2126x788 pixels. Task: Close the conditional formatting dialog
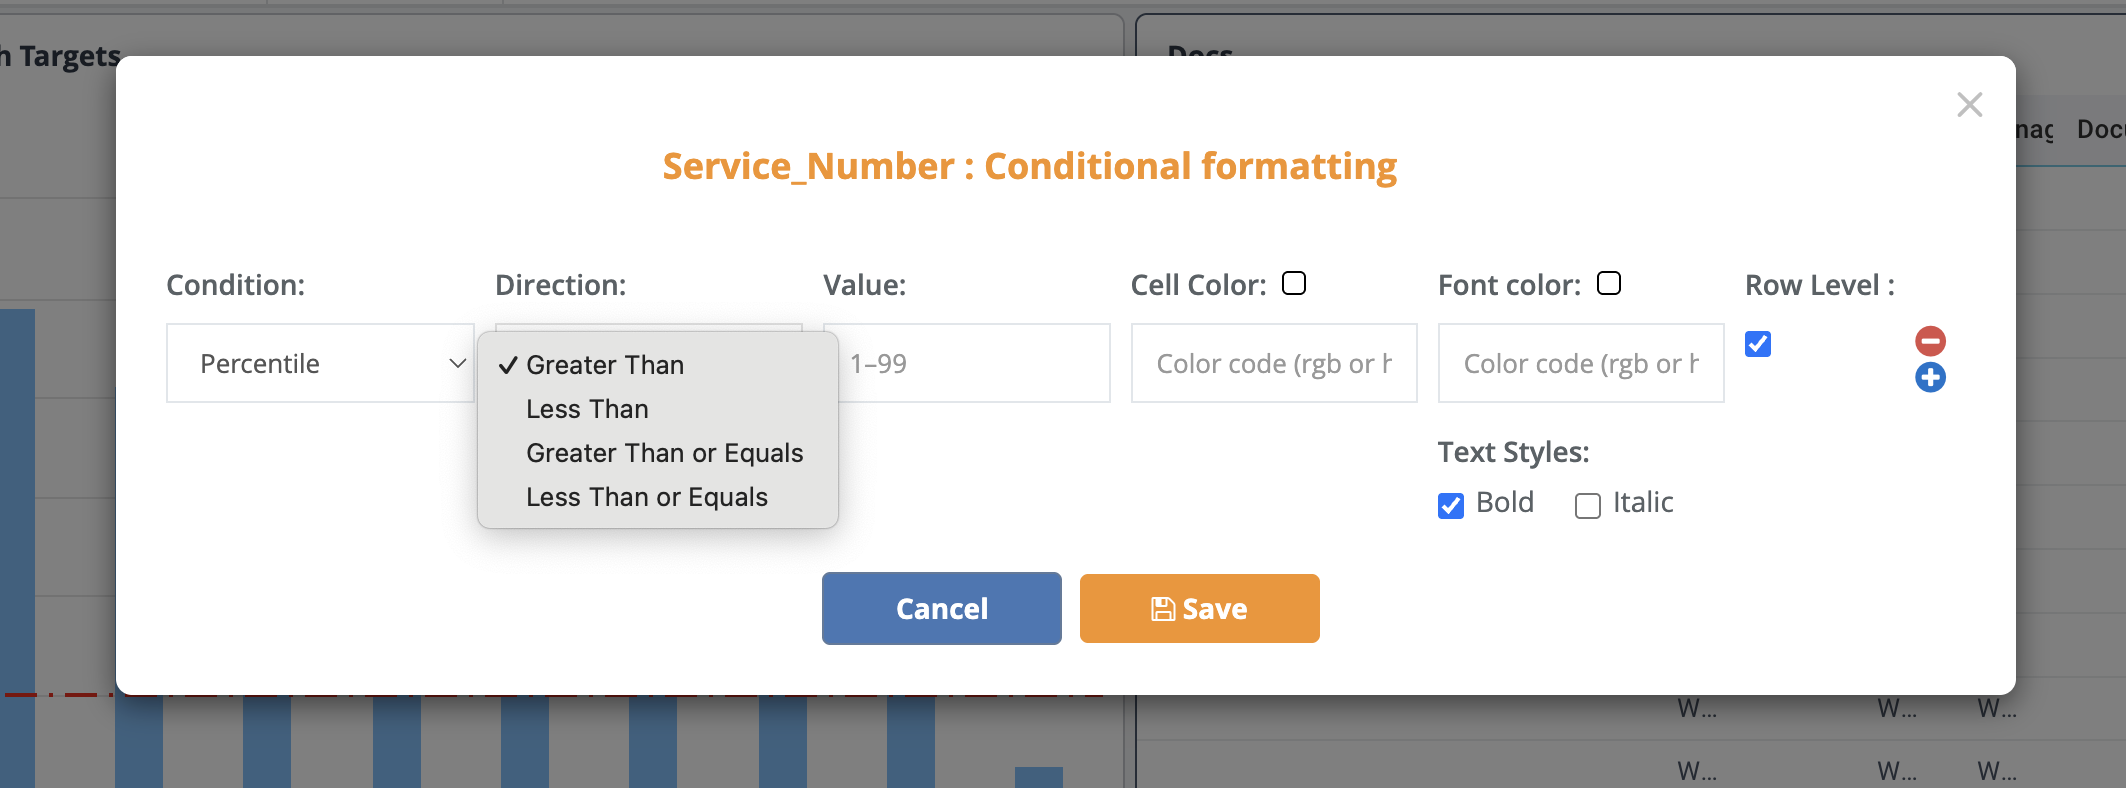(x=1969, y=105)
